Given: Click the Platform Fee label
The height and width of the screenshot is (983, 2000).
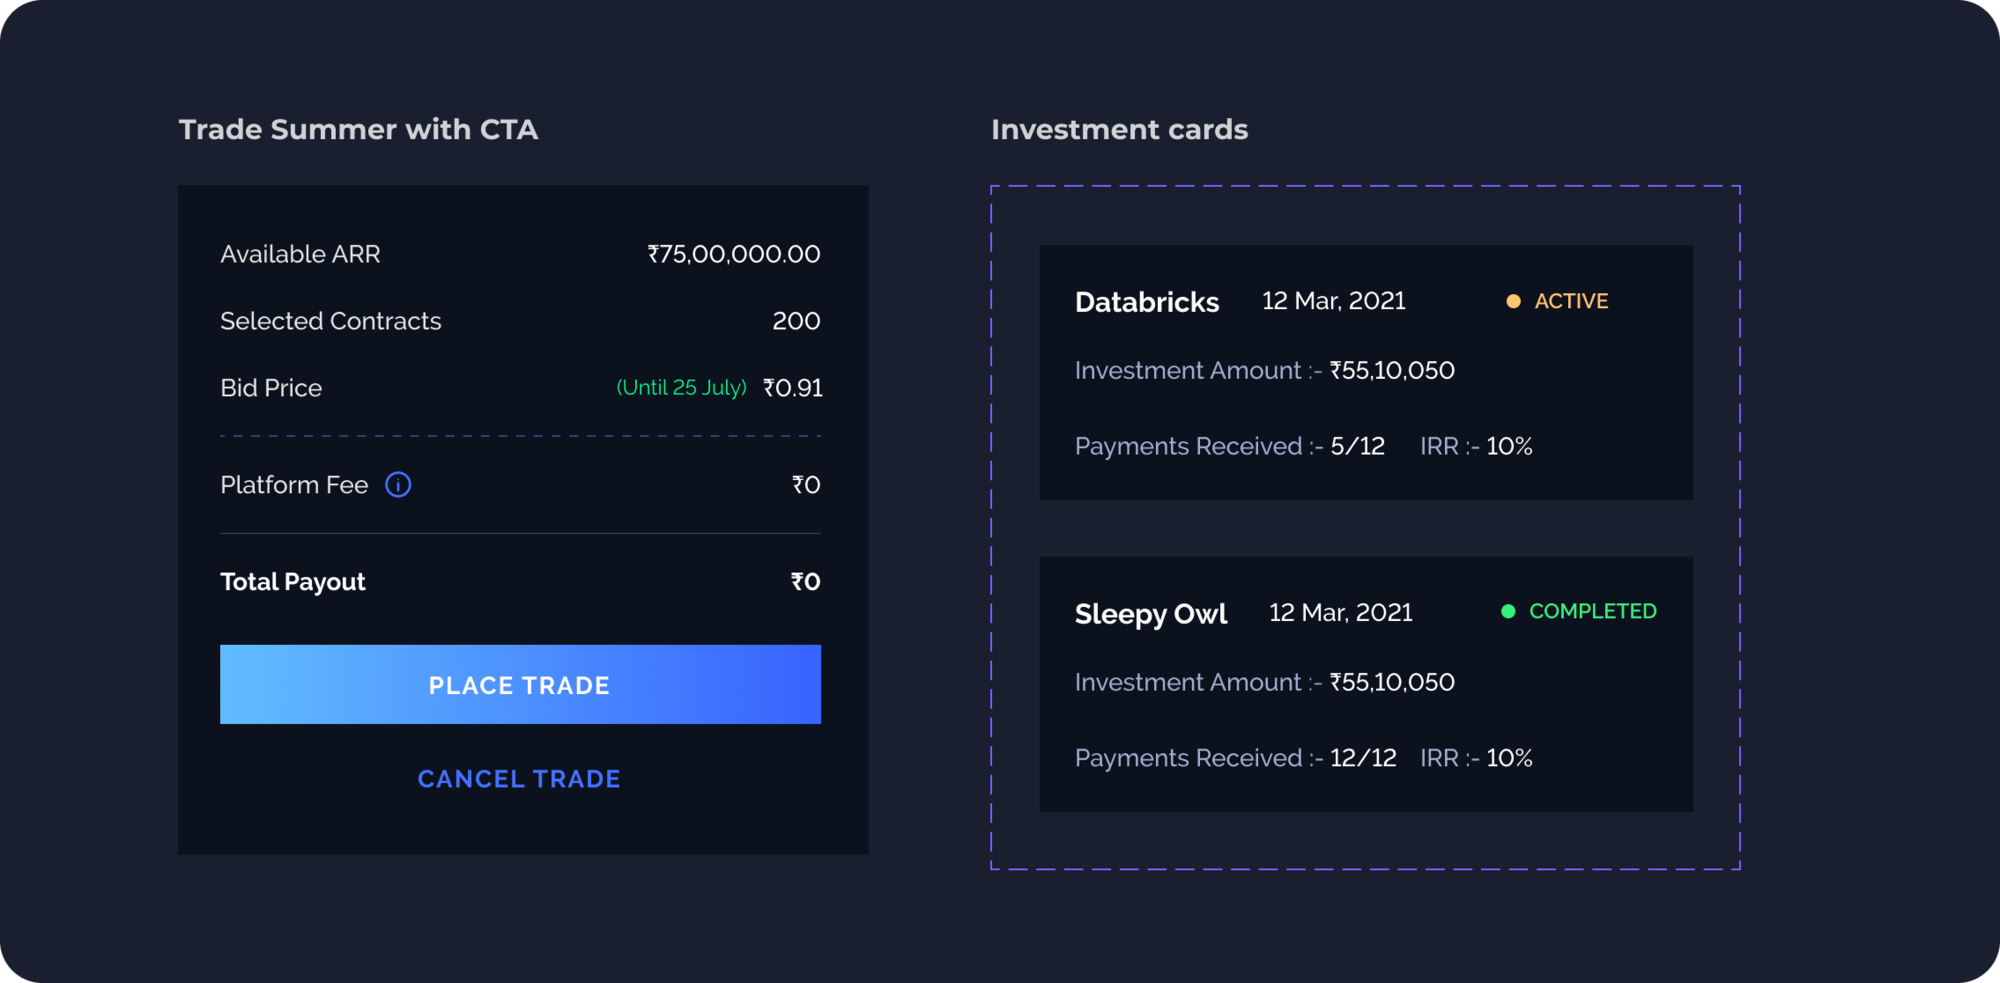Looking at the screenshot, I should [x=294, y=485].
